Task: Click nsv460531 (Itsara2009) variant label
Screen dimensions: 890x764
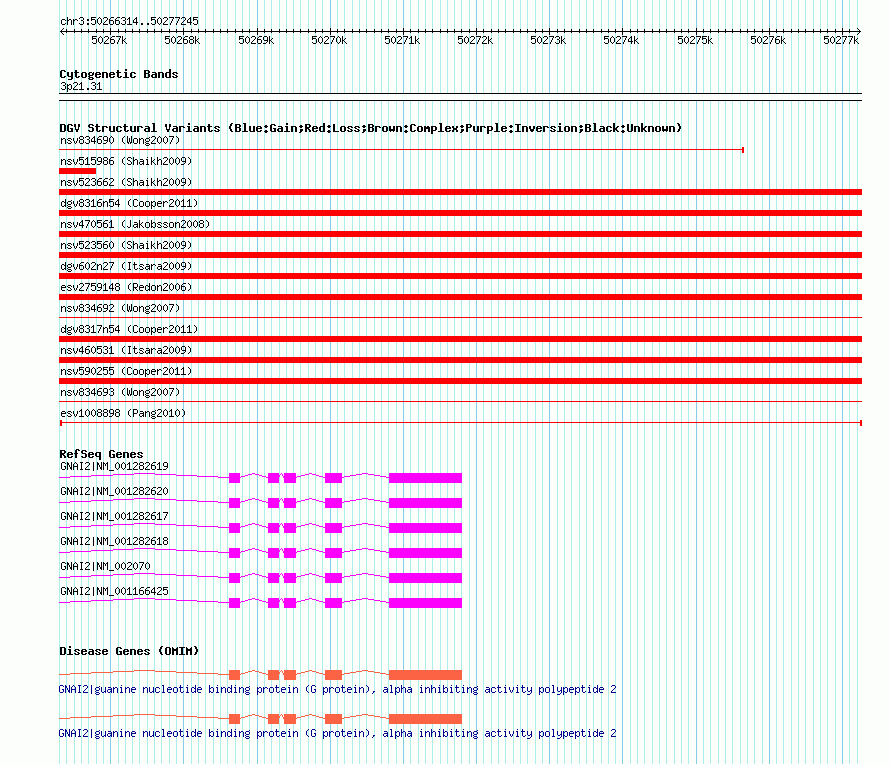Action: (x=126, y=350)
